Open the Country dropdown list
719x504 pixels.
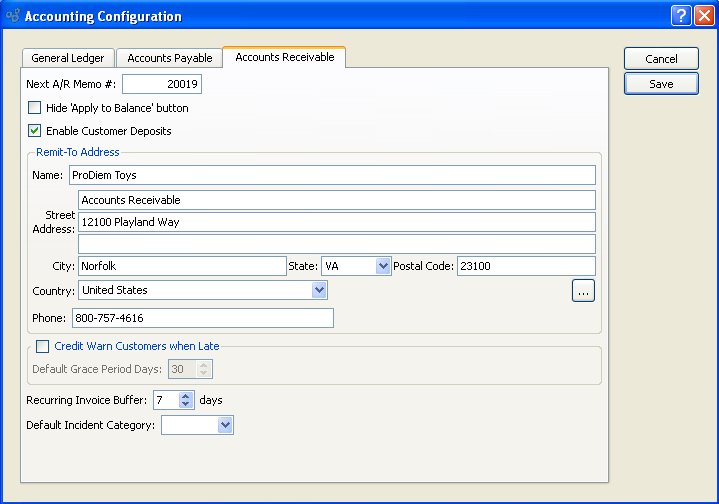coord(319,290)
